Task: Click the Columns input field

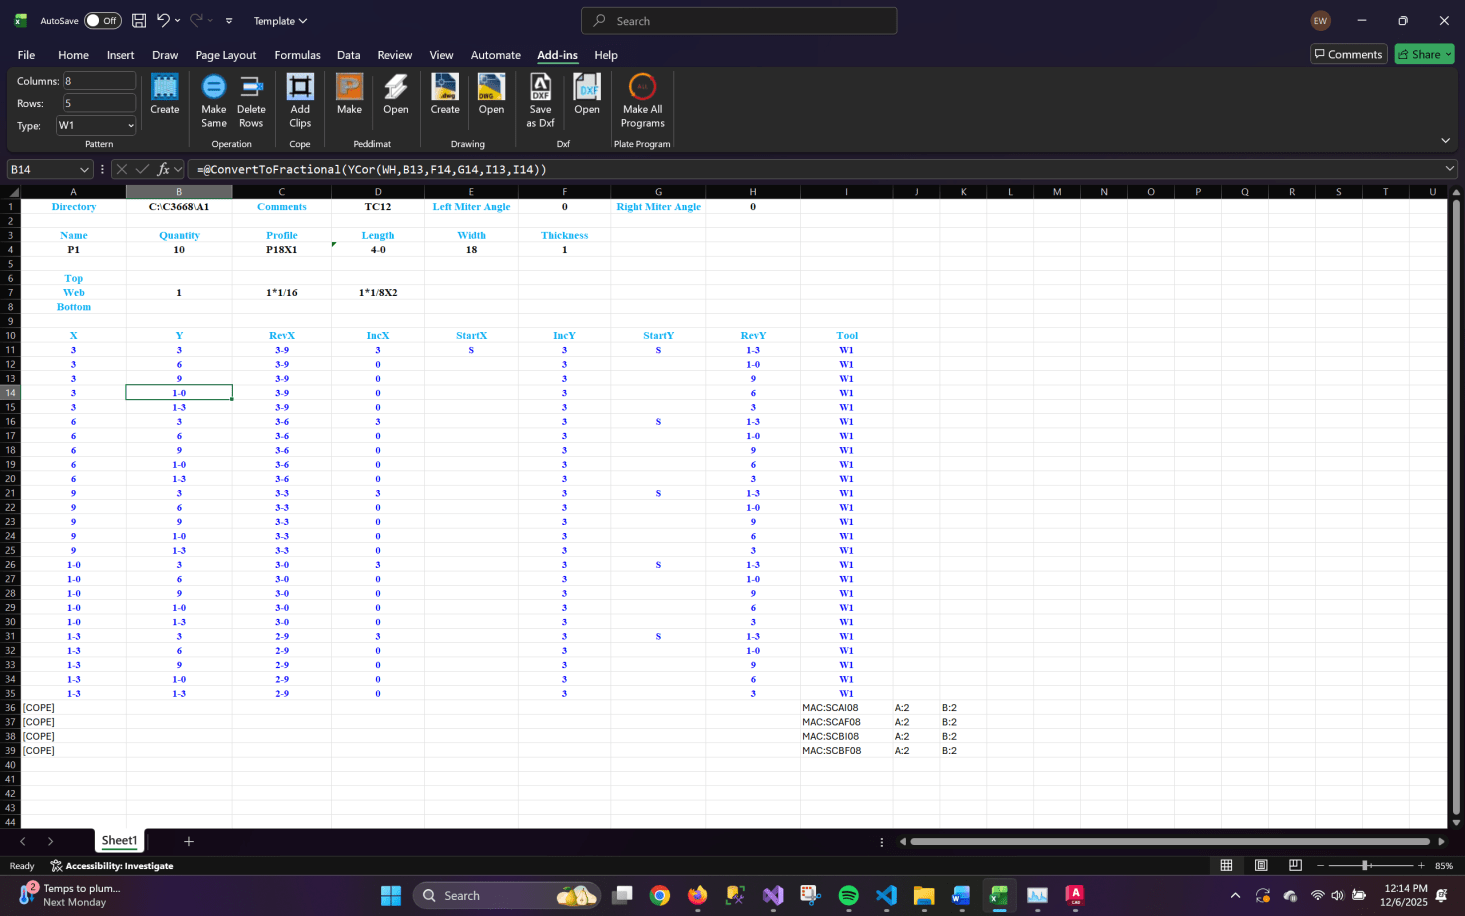Action: coord(99,81)
